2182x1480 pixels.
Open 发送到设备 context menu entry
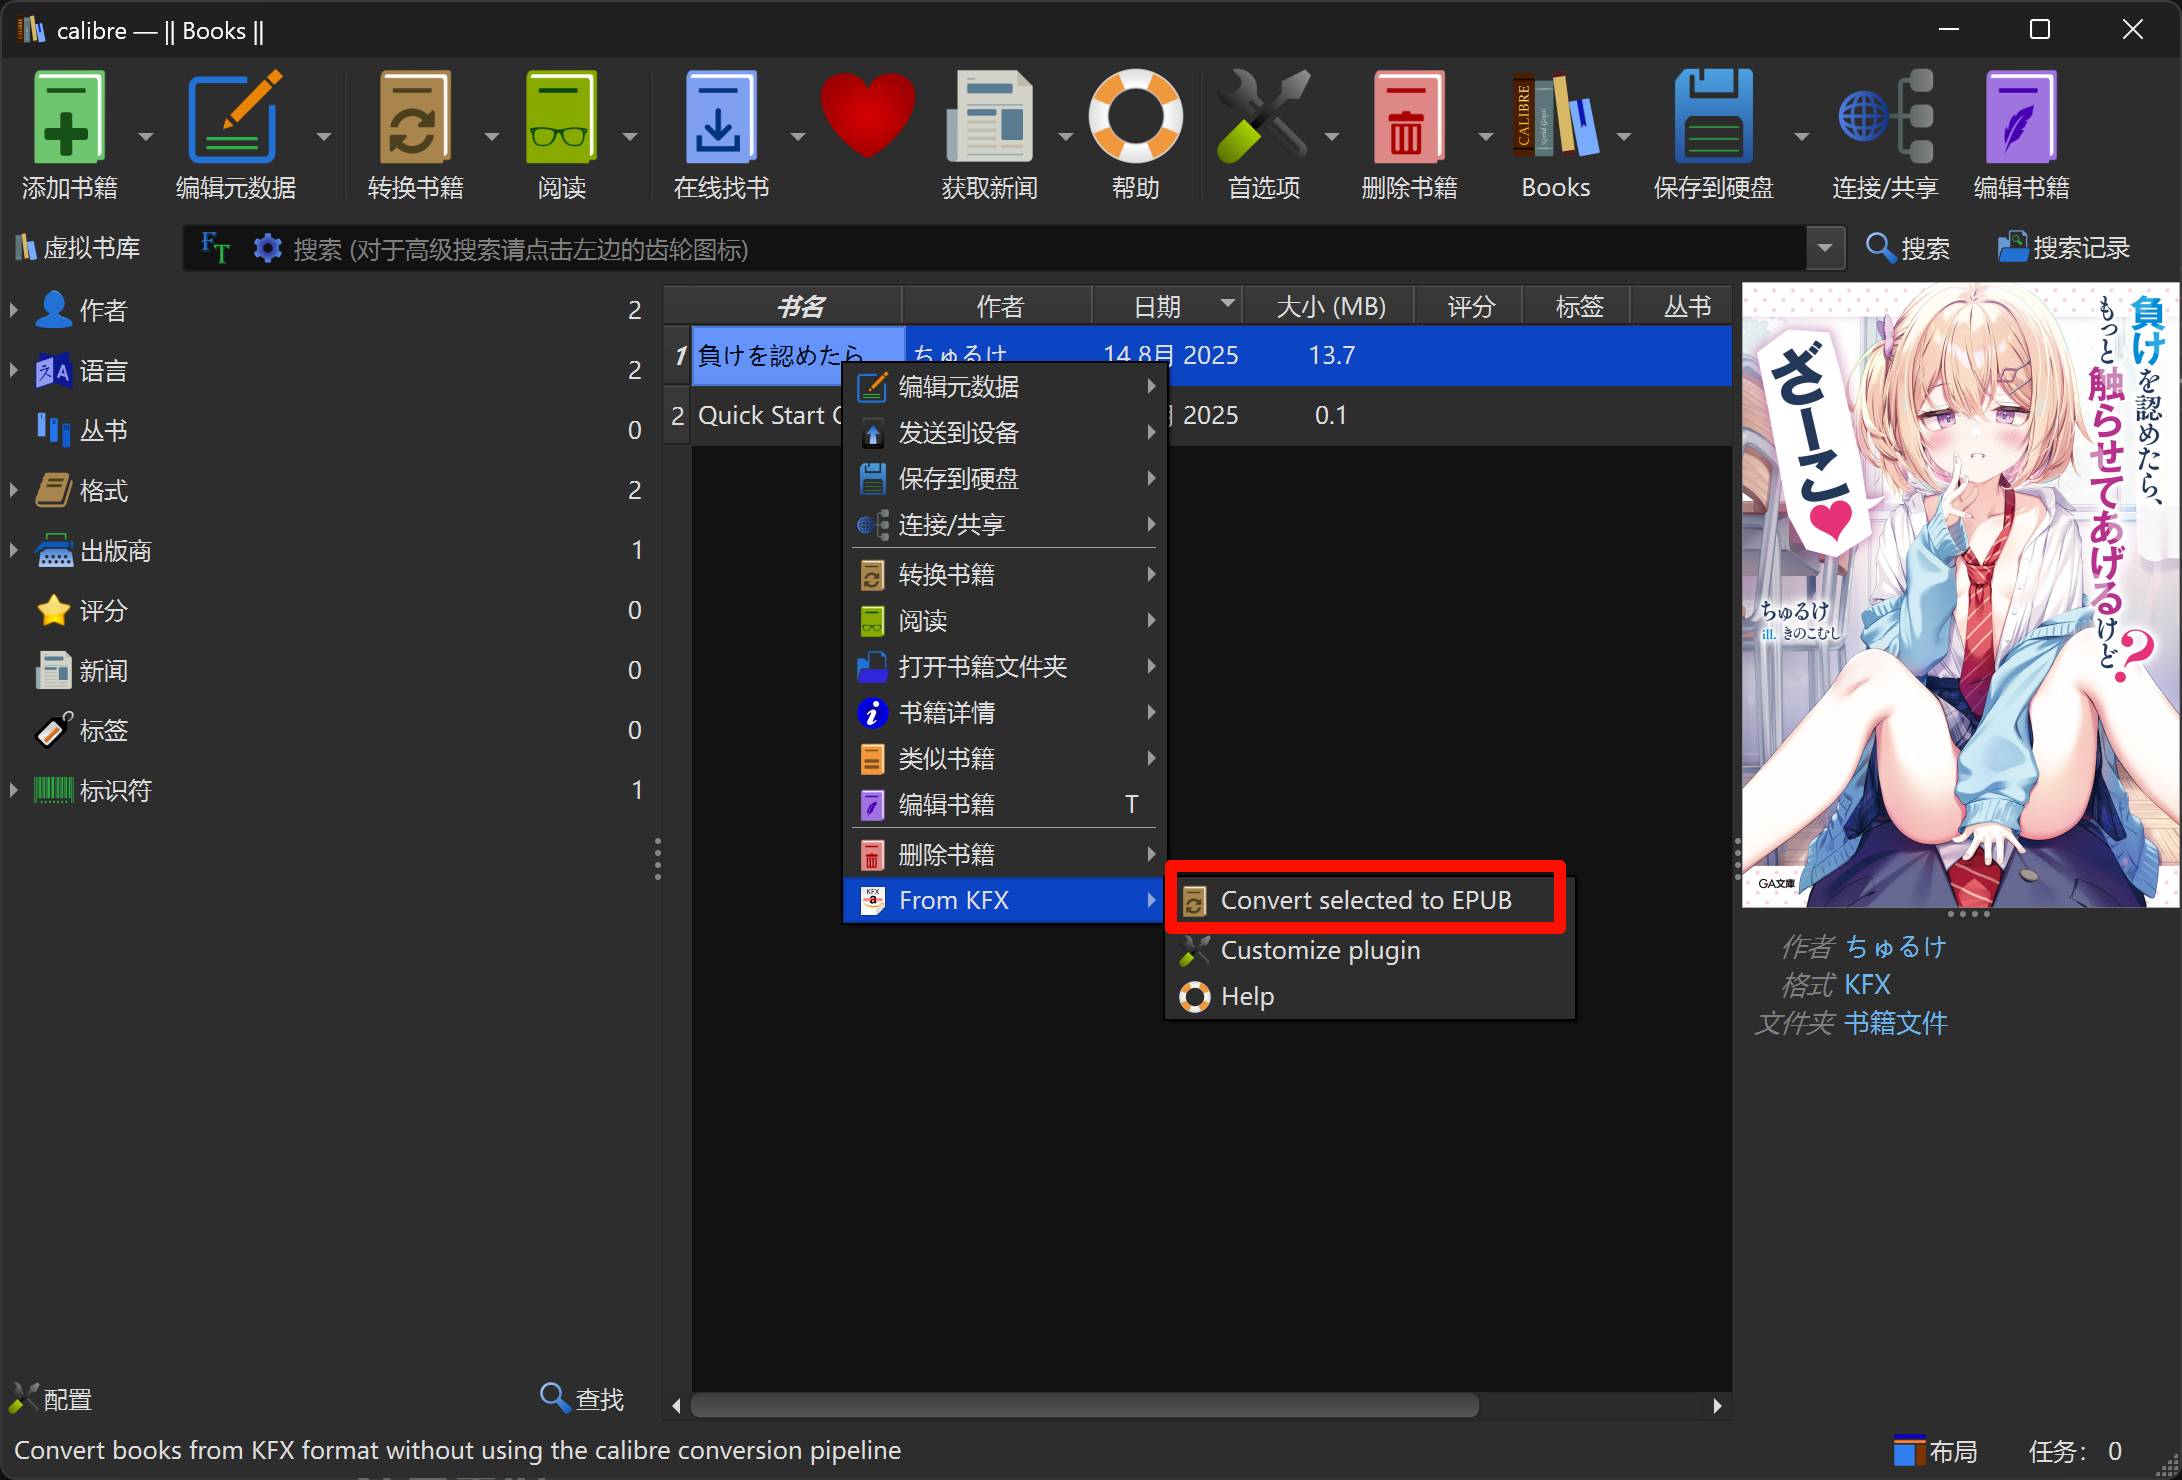[1004, 432]
